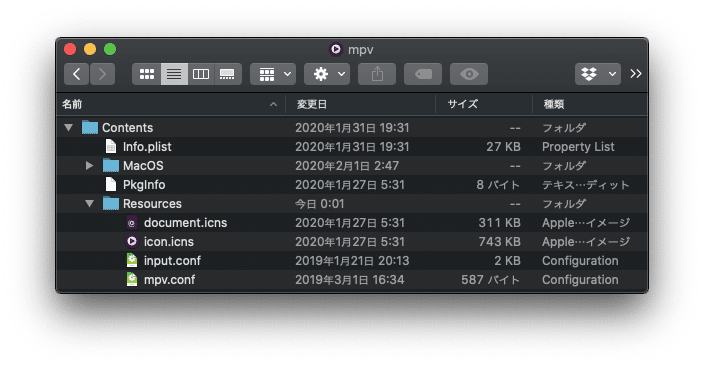Open the gear action menu
The width and height of the screenshot is (704, 367).
pyautogui.click(x=327, y=74)
